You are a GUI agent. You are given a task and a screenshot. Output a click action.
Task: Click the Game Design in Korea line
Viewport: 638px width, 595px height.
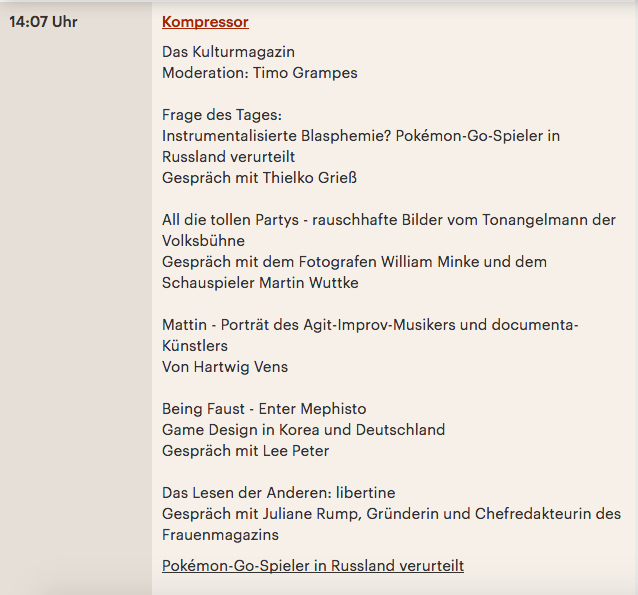coord(304,430)
